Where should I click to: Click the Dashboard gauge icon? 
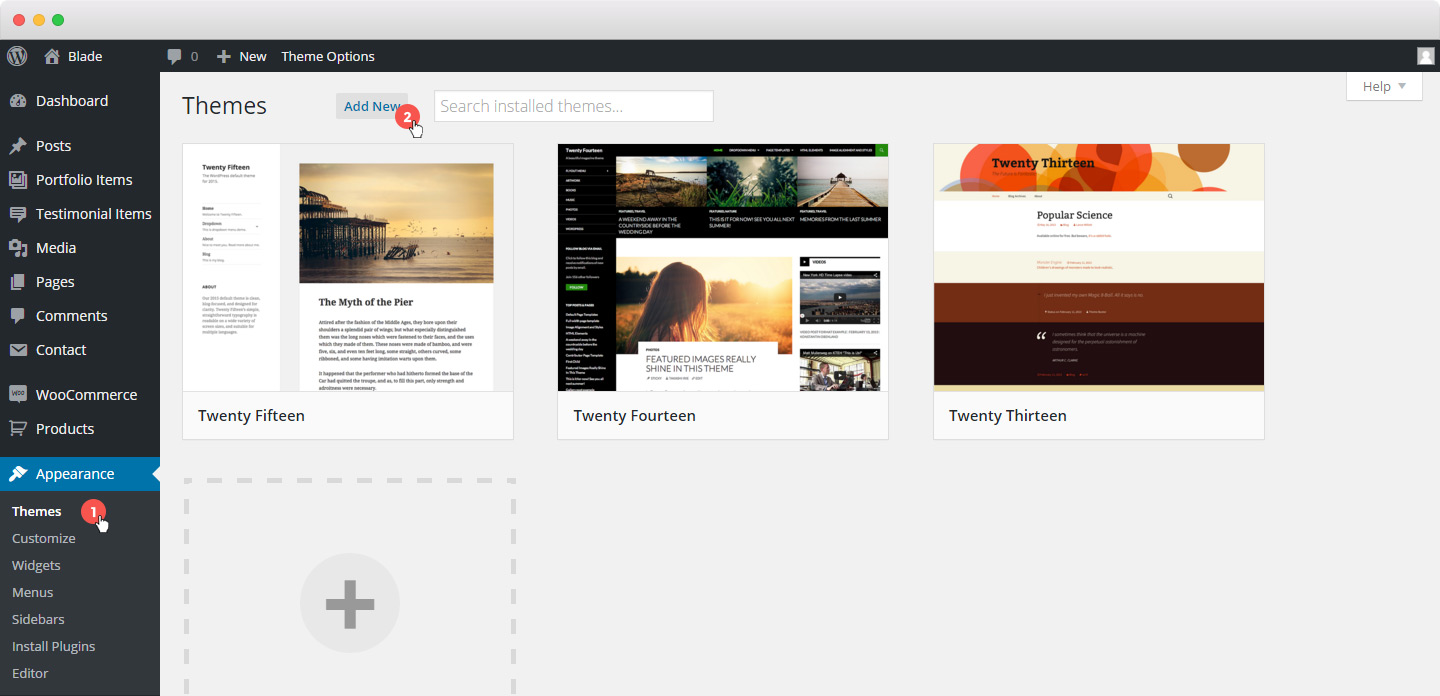[18, 101]
